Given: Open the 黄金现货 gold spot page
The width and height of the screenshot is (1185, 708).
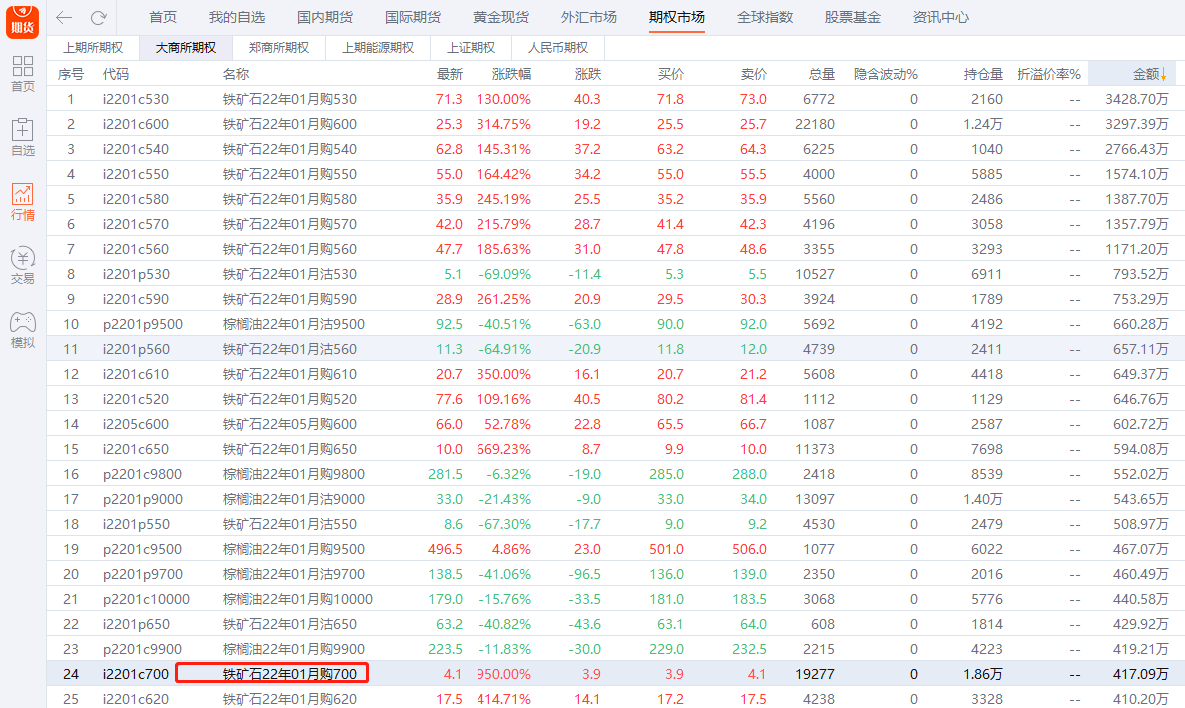Looking at the screenshot, I should point(502,17).
